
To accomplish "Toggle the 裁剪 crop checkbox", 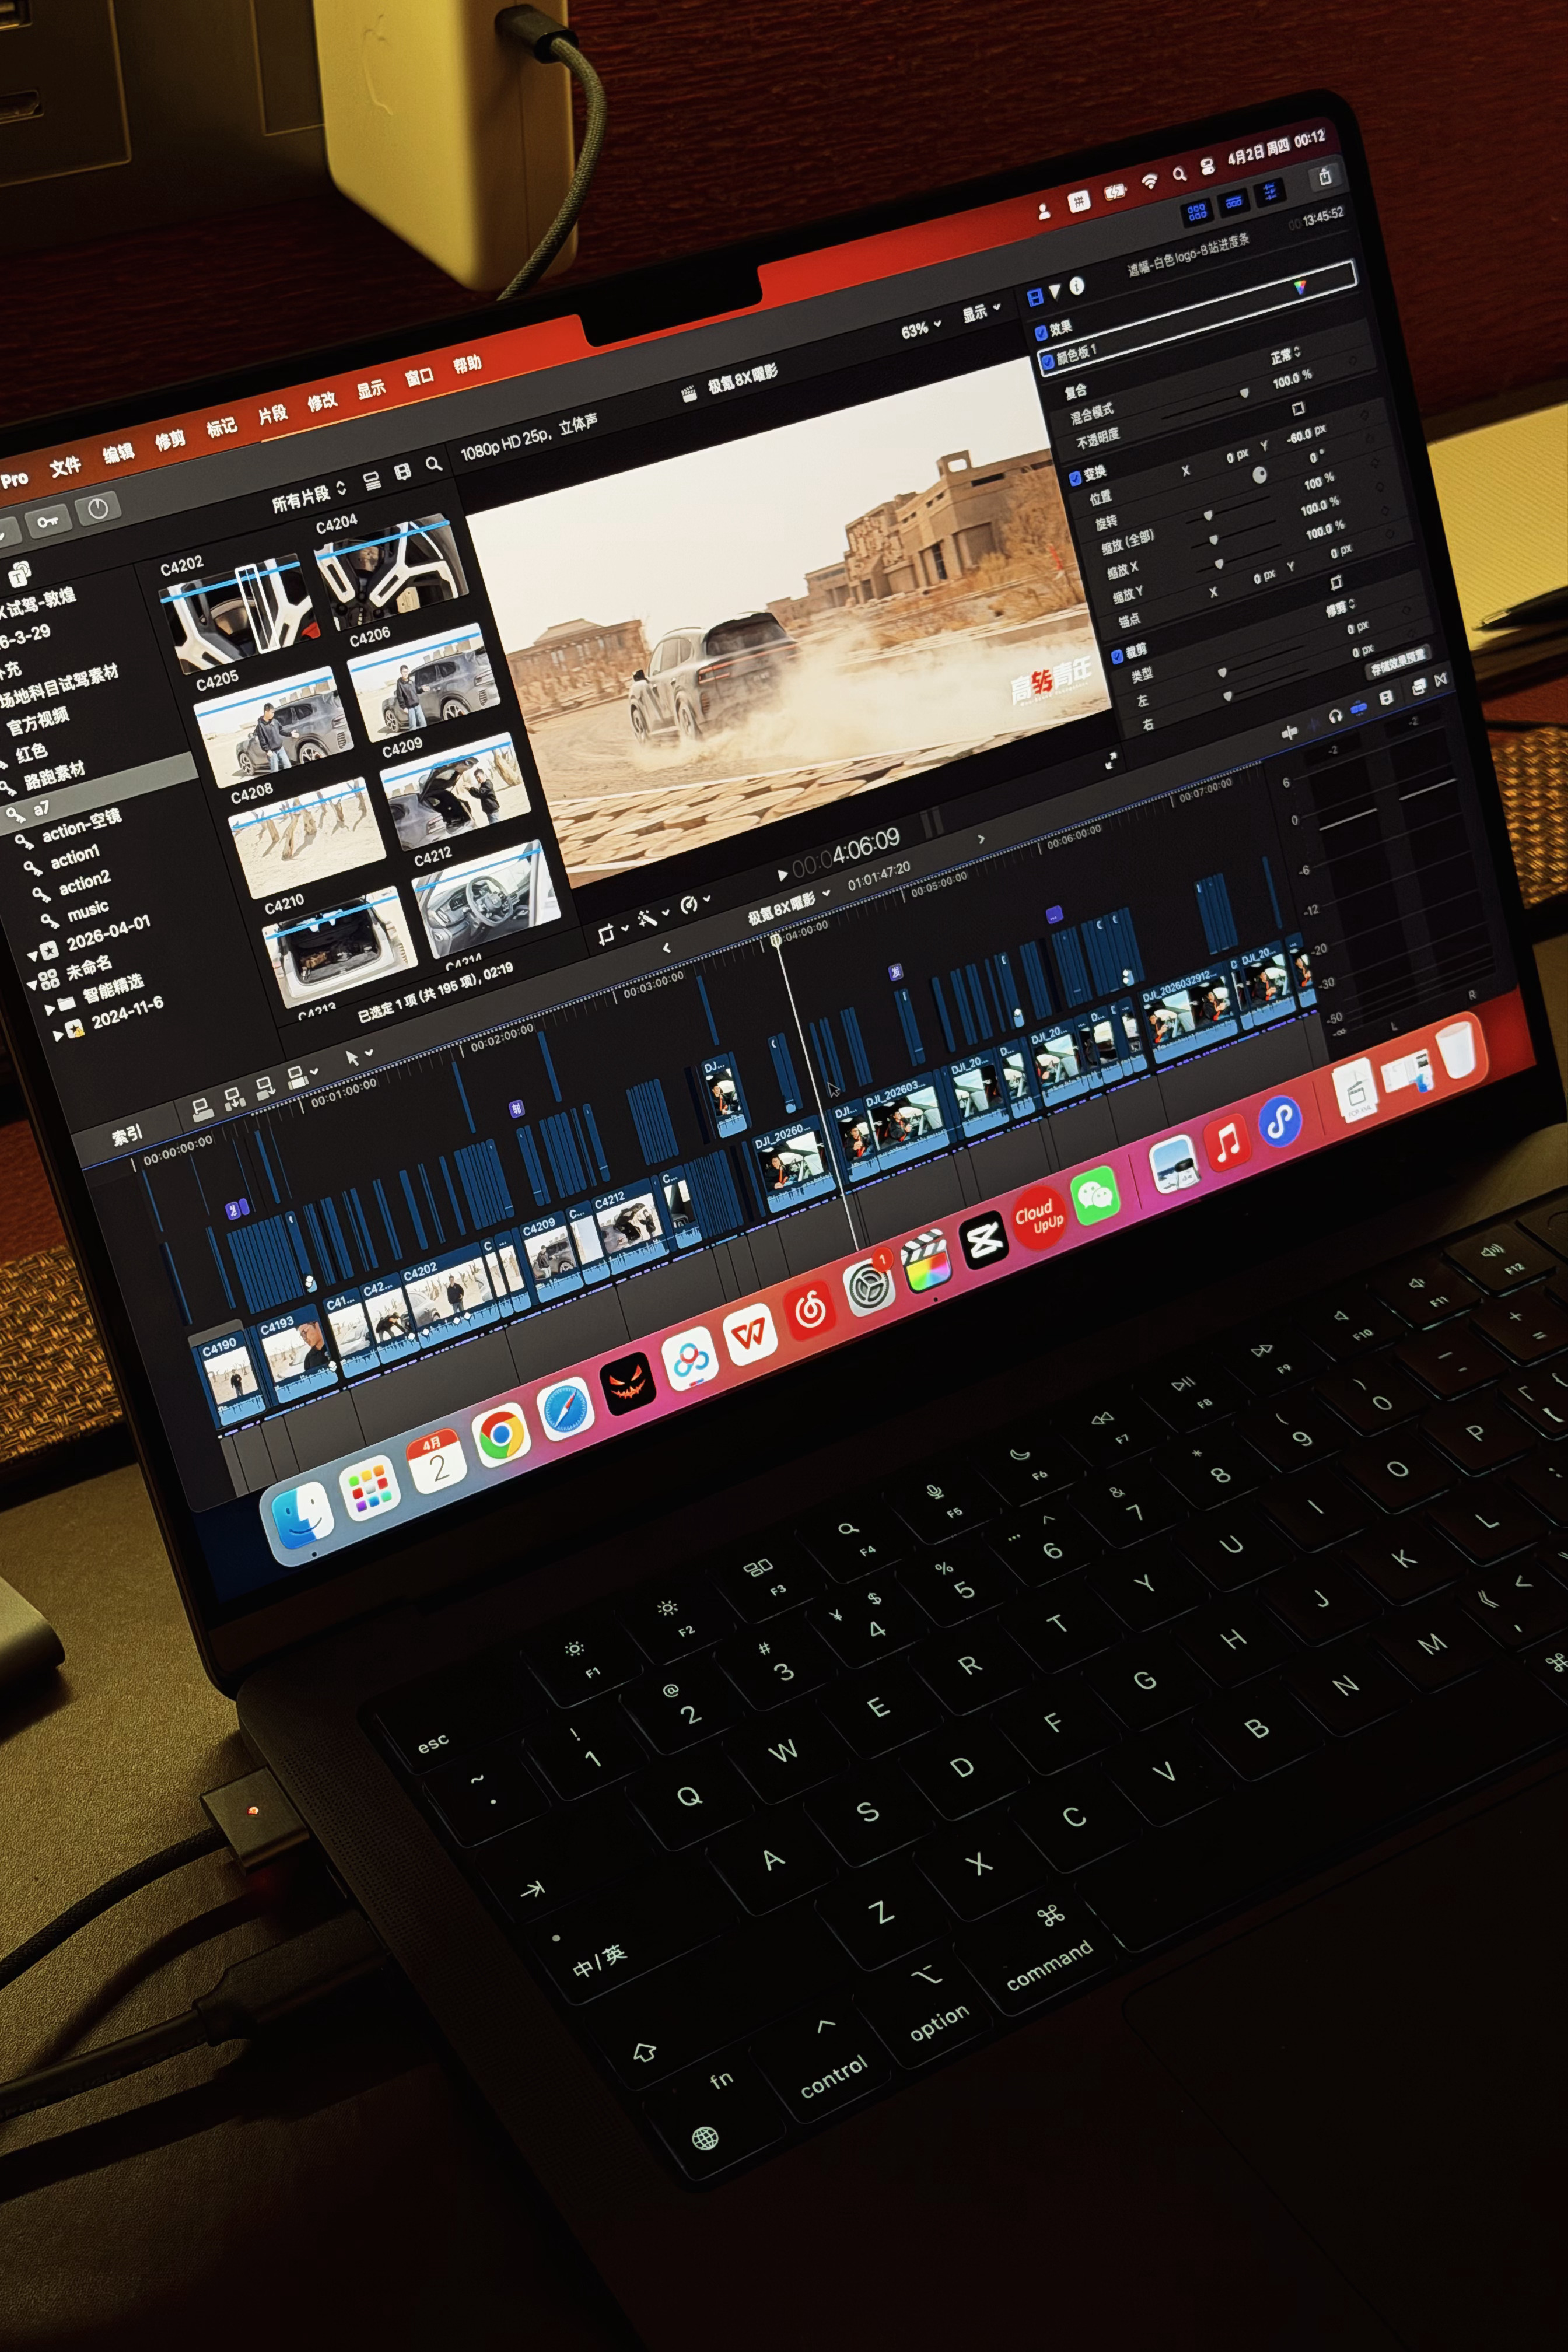I will [x=1118, y=656].
